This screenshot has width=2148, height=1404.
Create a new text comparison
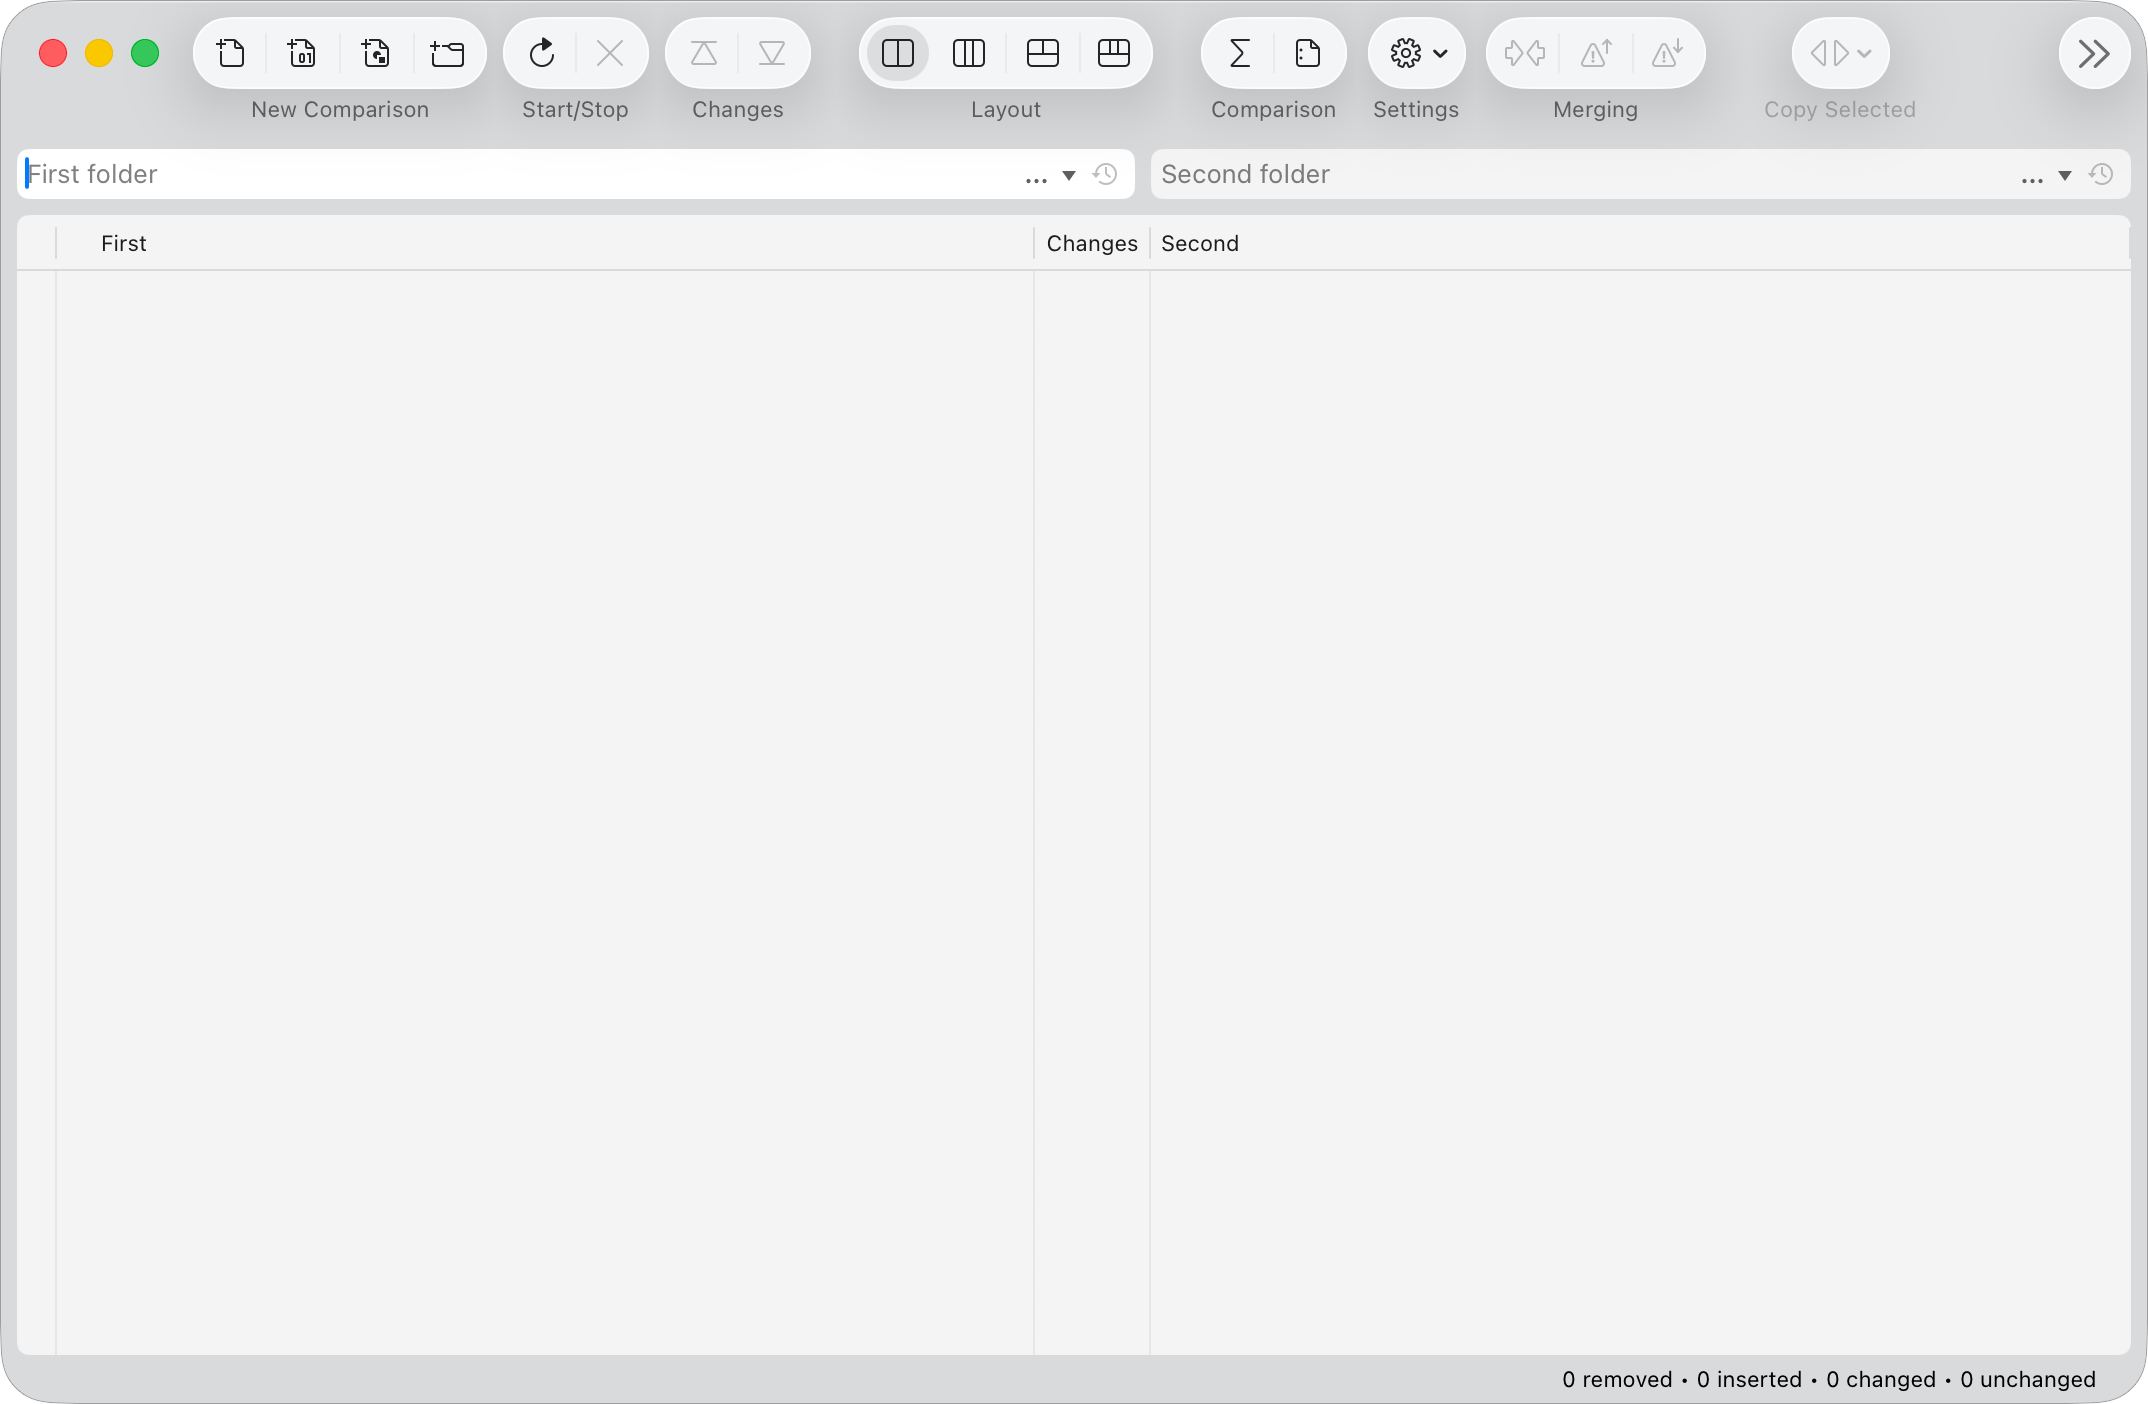pyautogui.click(x=231, y=53)
